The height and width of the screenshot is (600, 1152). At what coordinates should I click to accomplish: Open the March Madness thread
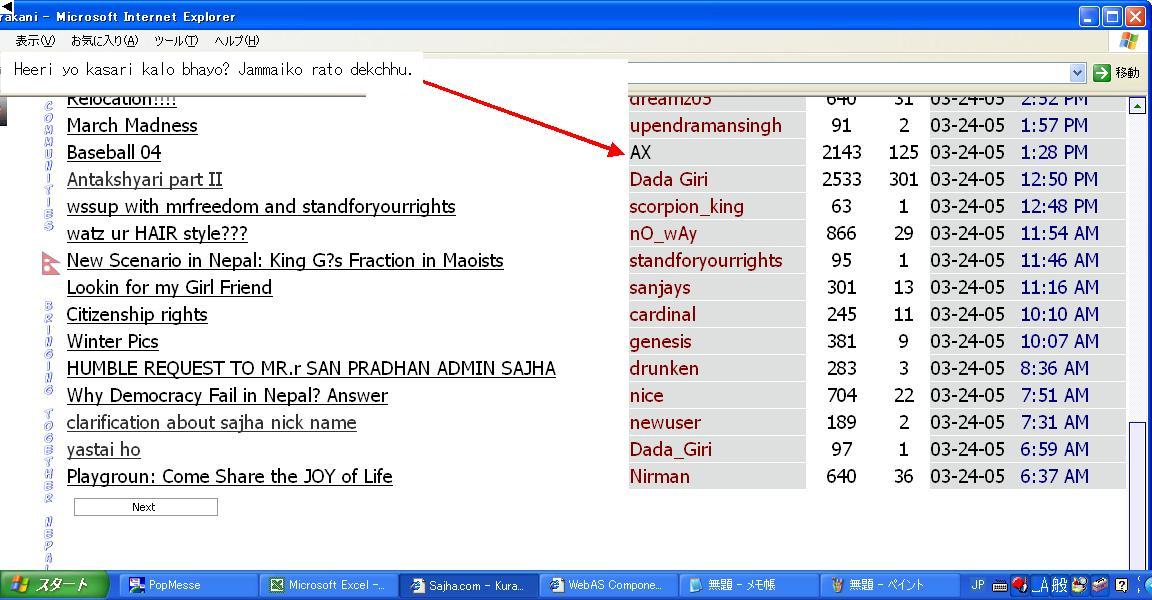[132, 126]
